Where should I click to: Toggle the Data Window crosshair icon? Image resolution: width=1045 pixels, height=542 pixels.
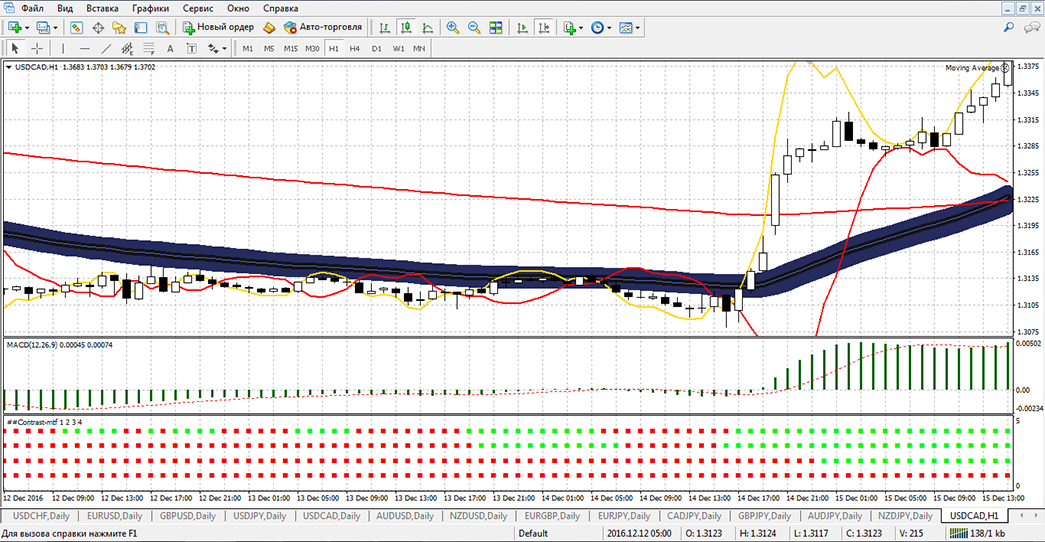(x=98, y=27)
